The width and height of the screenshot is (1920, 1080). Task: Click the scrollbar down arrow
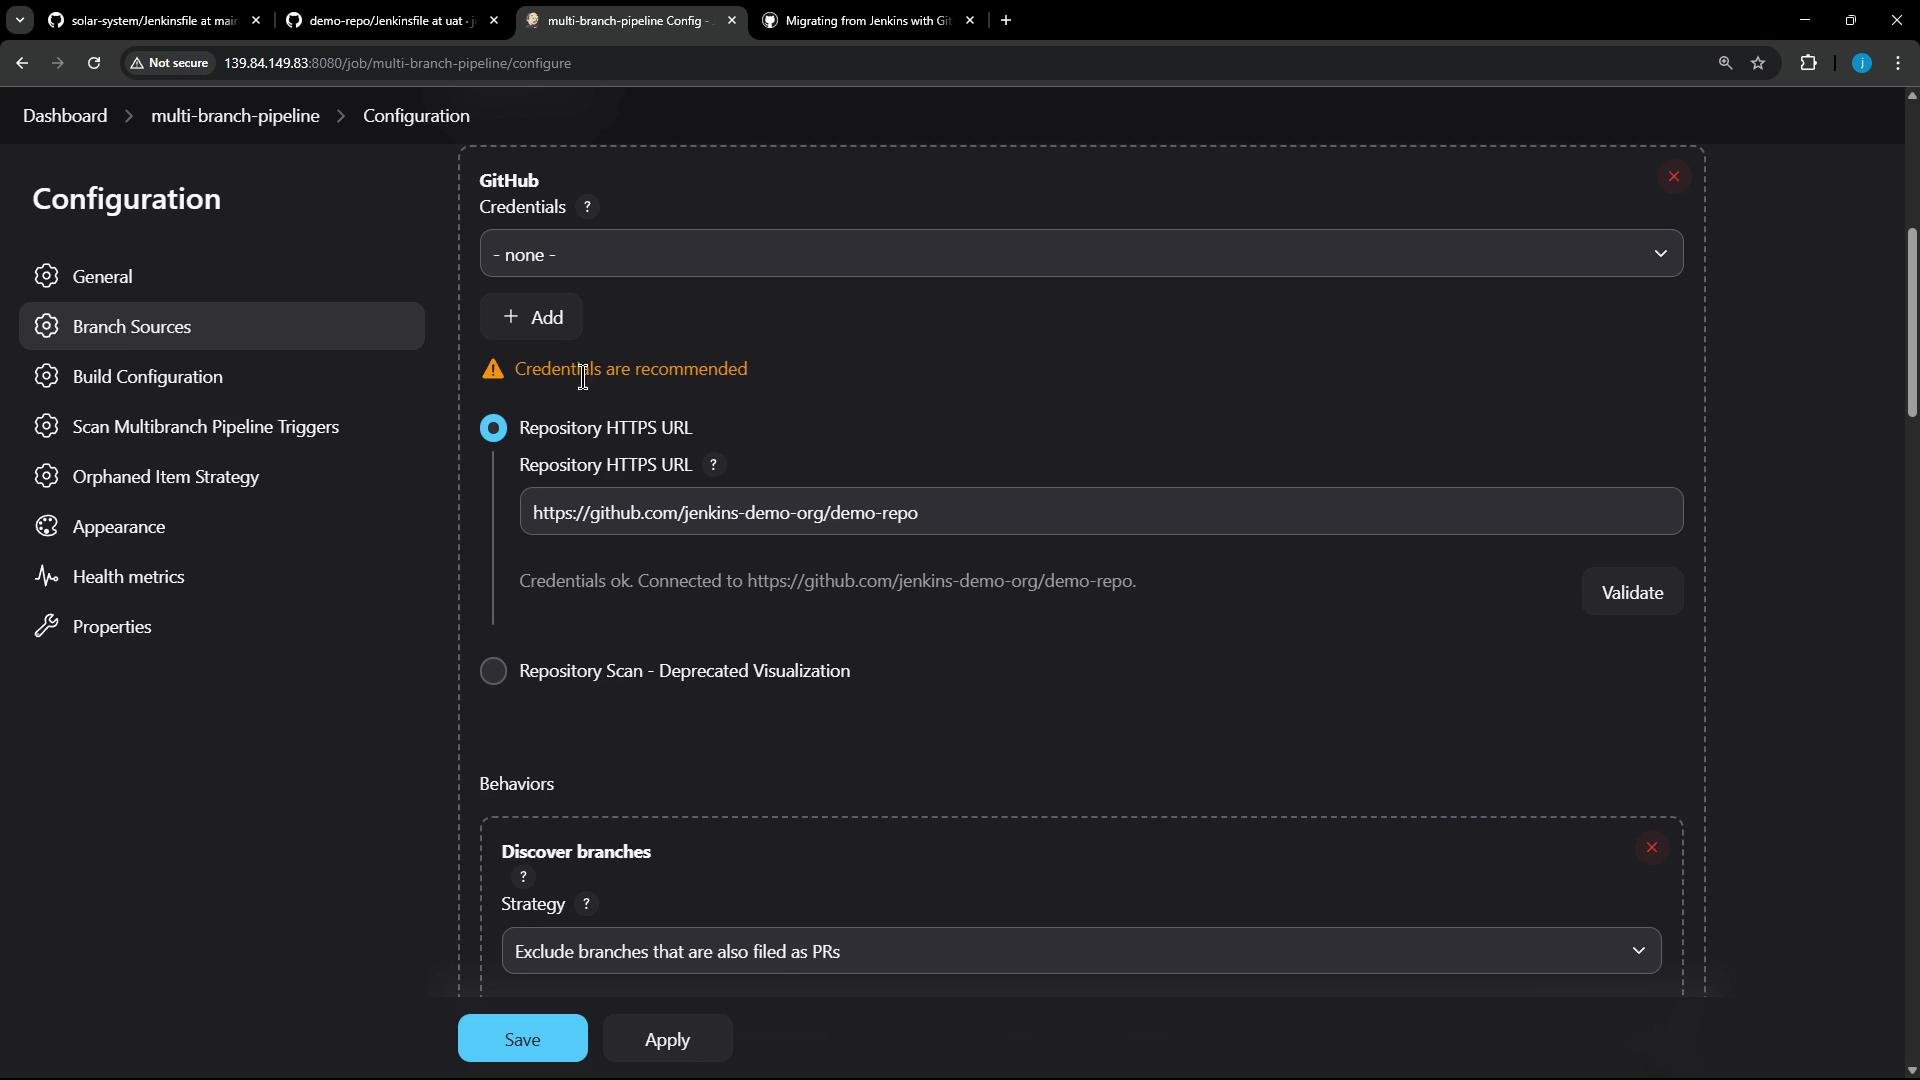[1911, 1070]
